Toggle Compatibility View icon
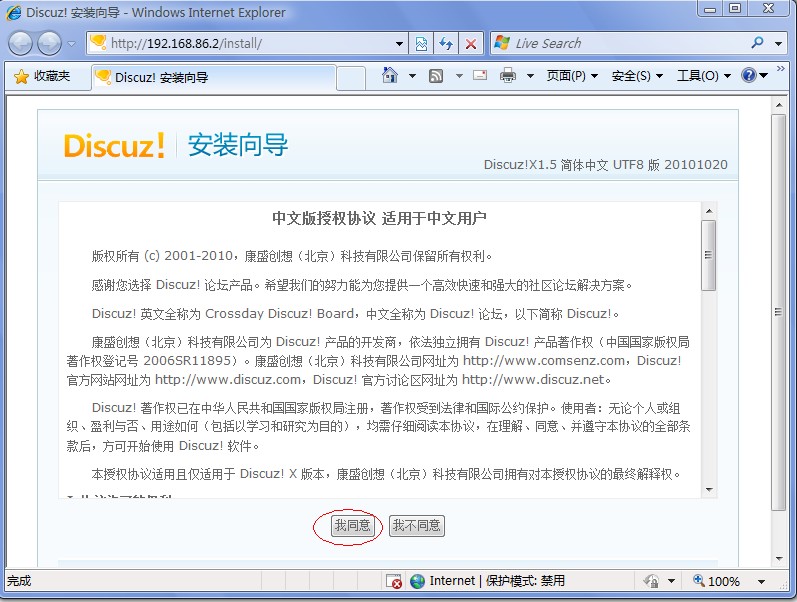This screenshot has height=602, width=797. click(x=421, y=44)
